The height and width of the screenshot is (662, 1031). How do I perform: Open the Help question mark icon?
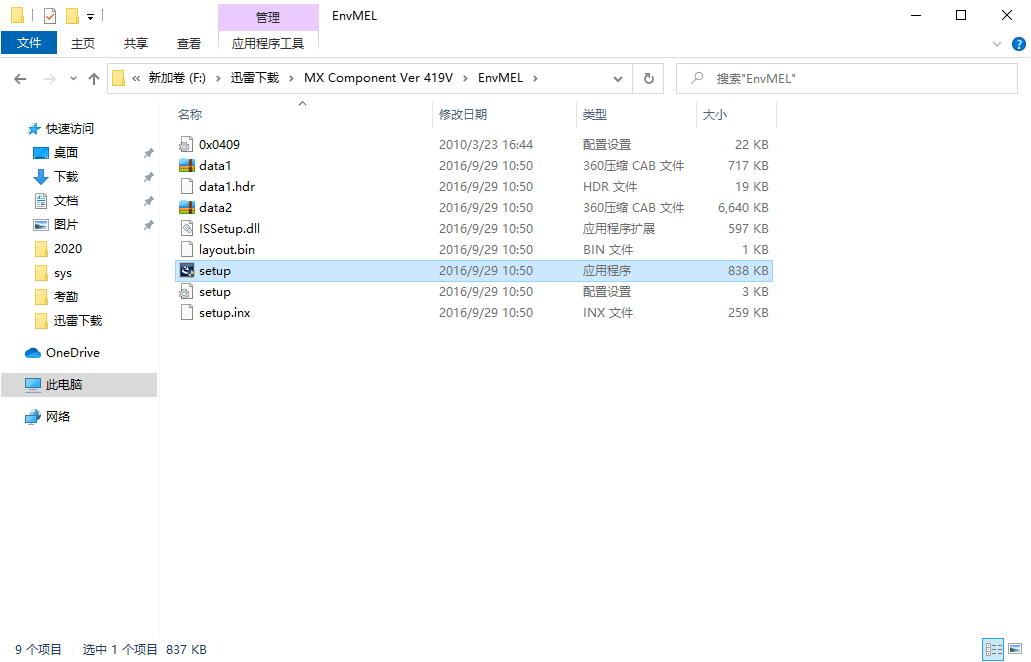pyautogui.click(x=1017, y=44)
